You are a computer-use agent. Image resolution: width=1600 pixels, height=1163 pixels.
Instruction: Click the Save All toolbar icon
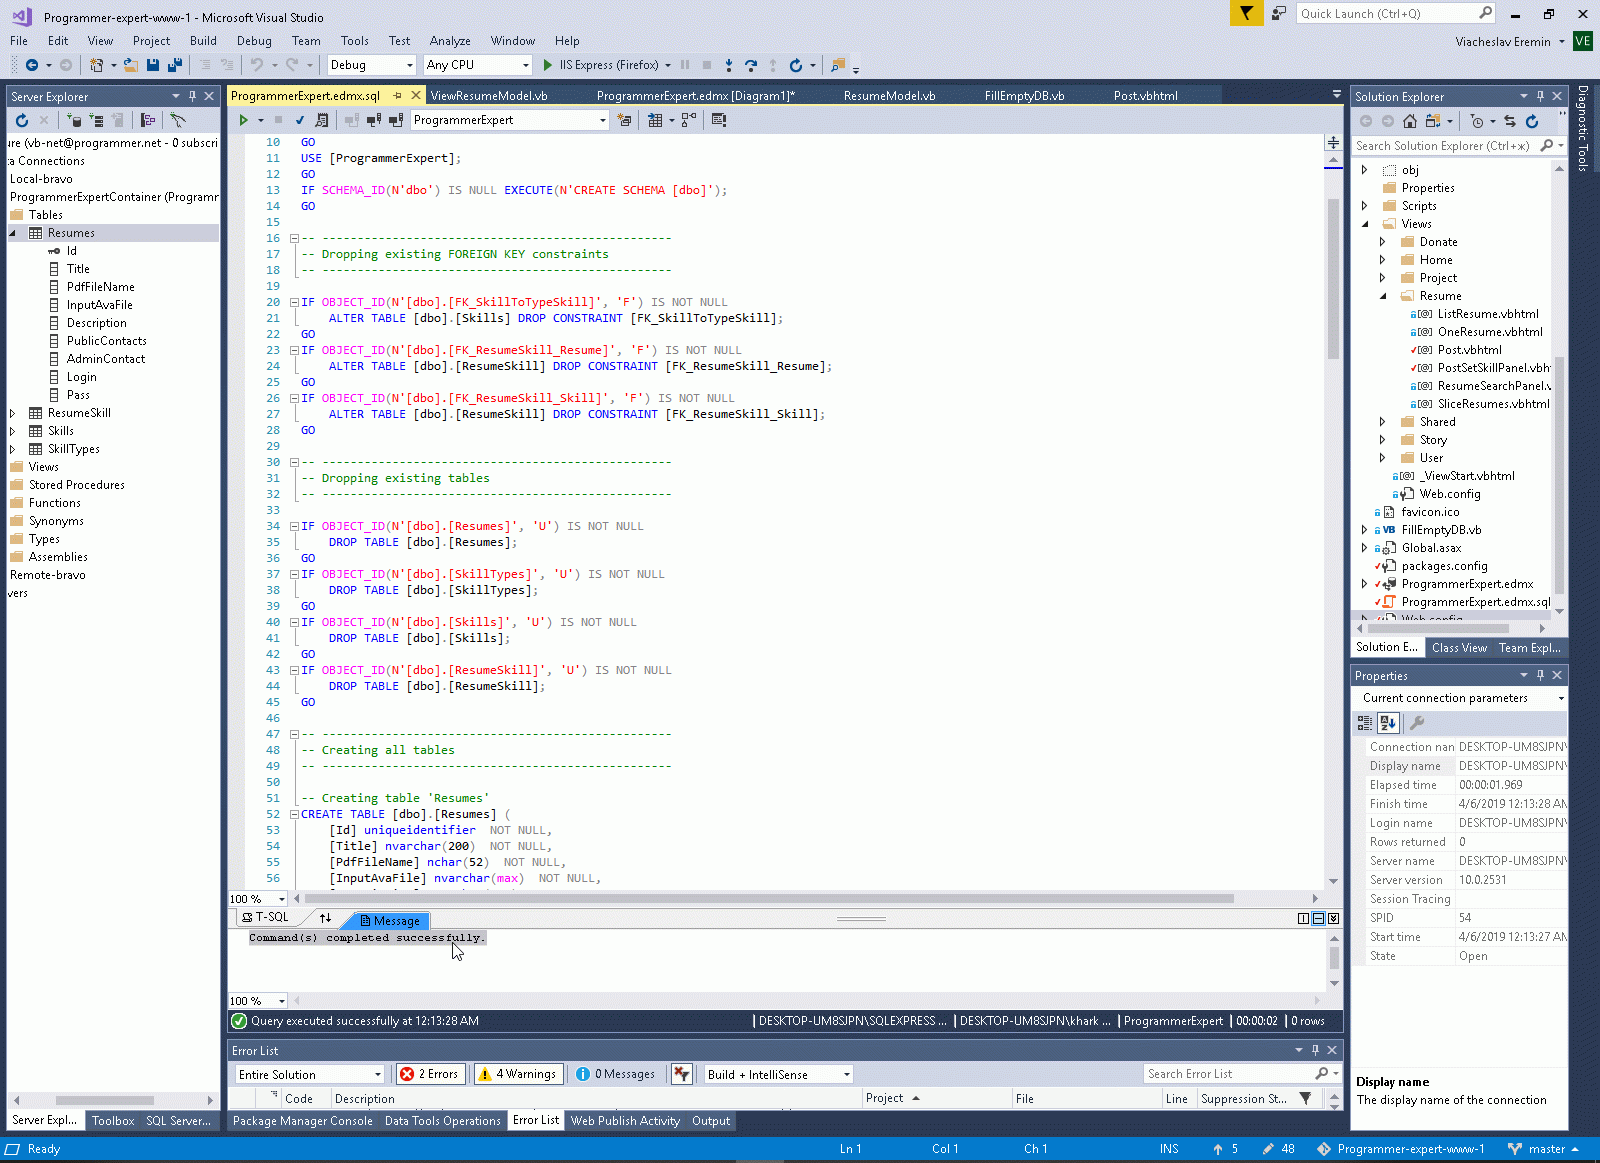point(175,65)
